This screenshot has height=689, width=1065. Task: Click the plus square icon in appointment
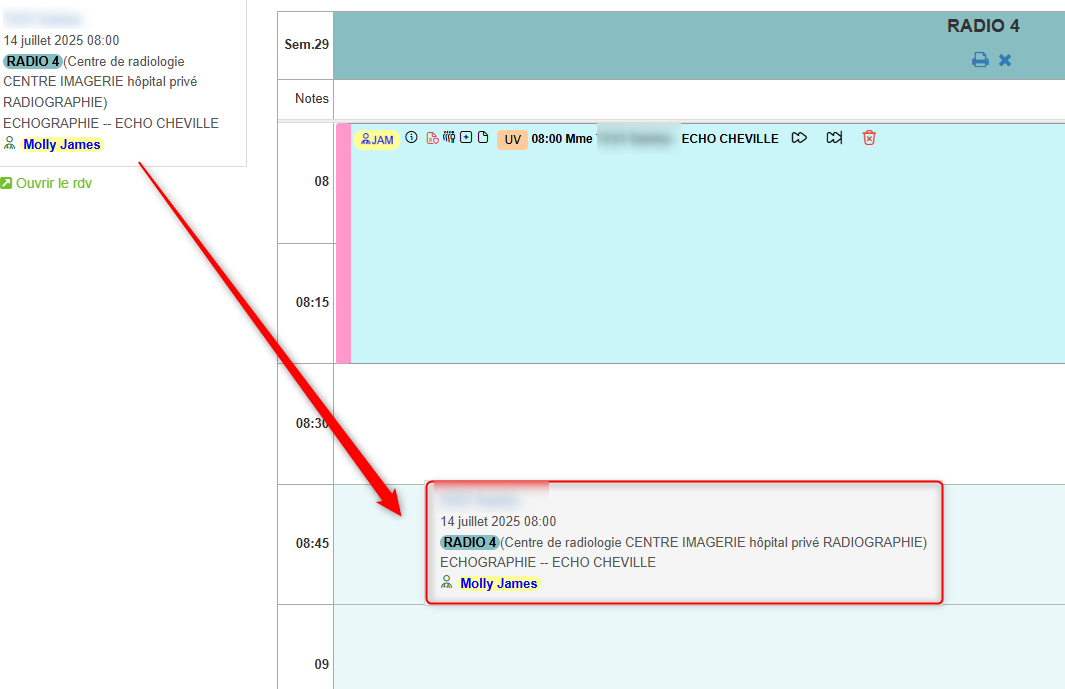tap(466, 138)
